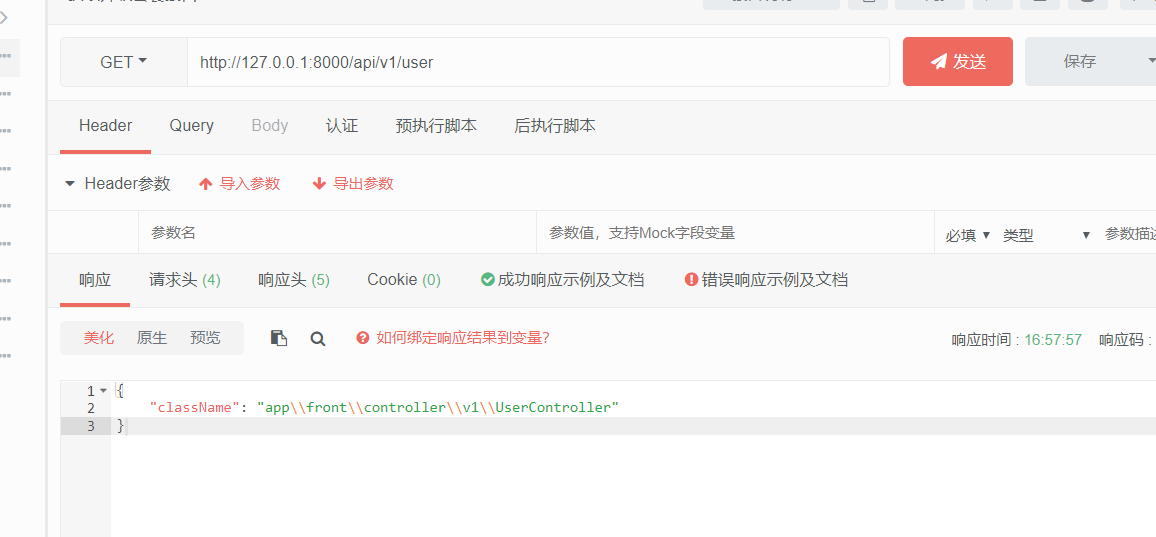1156x537 pixels.
Task: Select the 美化 view mode
Action: [99, 339]
